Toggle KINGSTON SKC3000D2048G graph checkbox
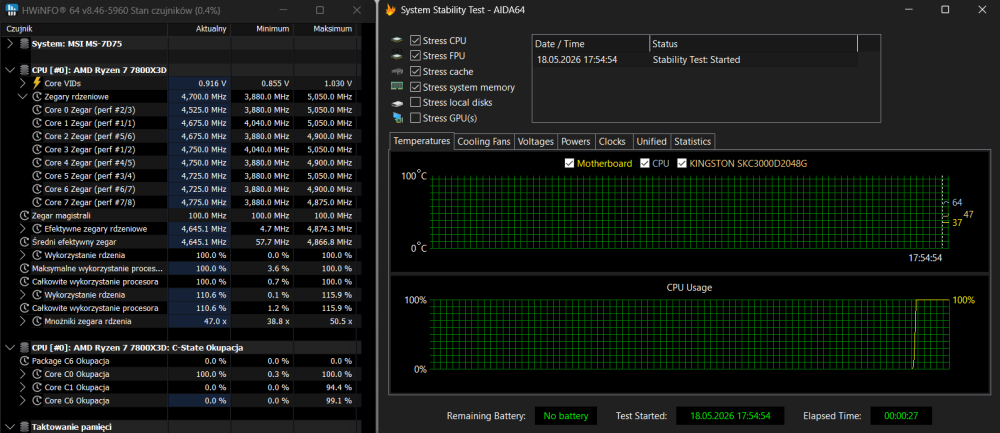This screenshot has height=433, width=1000. point(682,163)
